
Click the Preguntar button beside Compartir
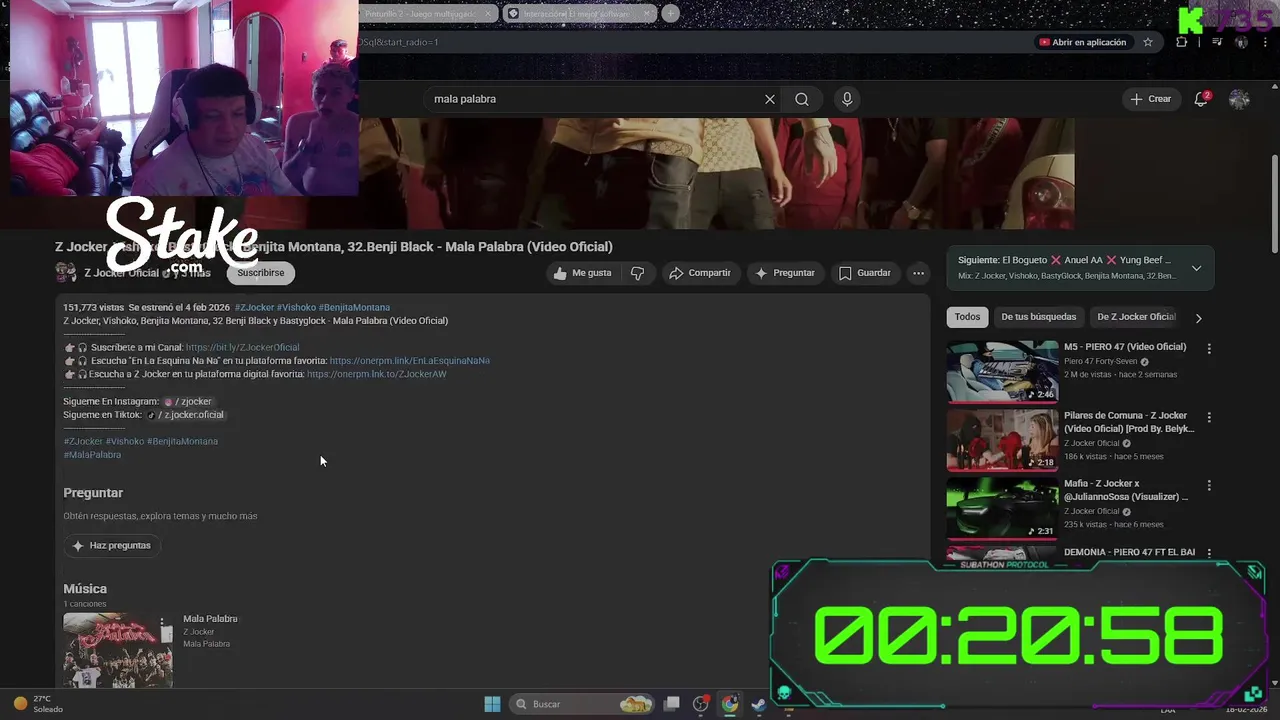pos(785,273)
